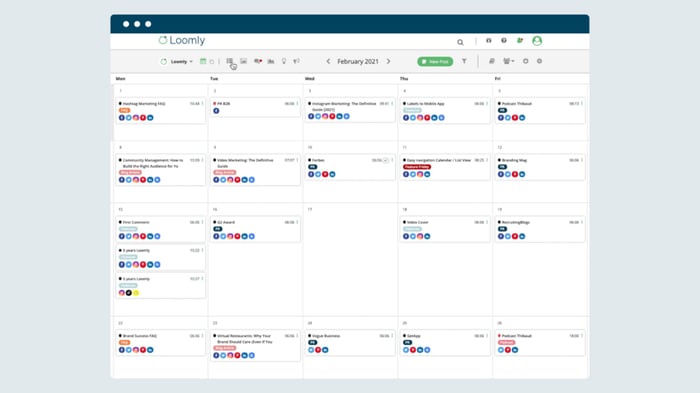
Task: Open Community Management post on day 8
Action: 153,163
